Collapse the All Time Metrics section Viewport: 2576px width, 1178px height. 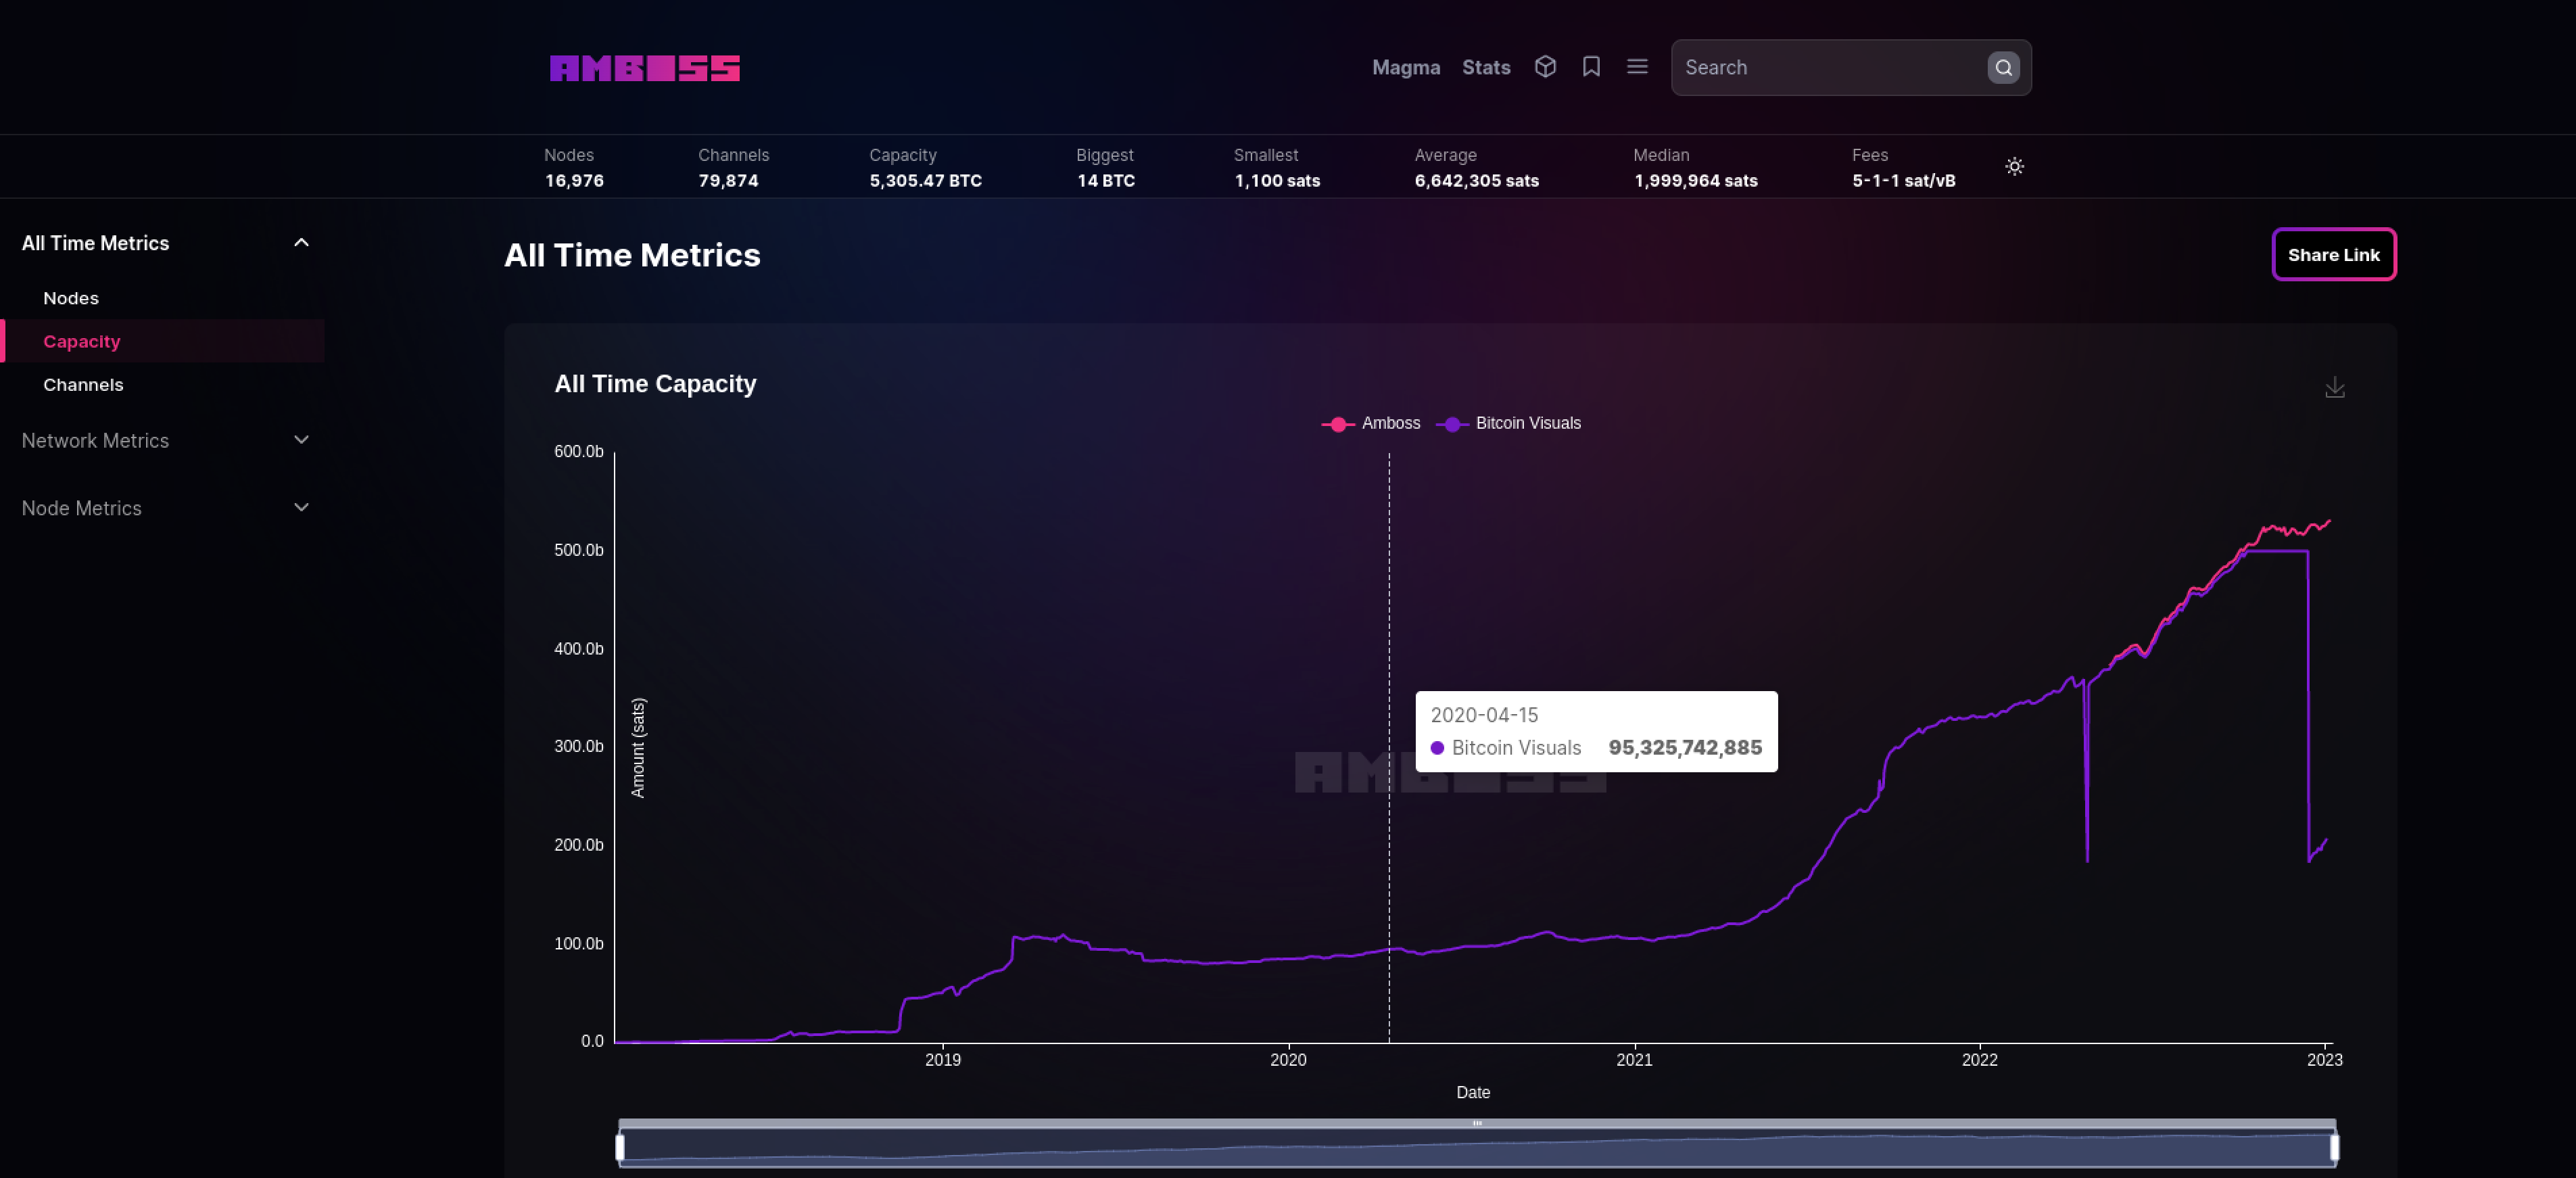click(x=301, y=243)
